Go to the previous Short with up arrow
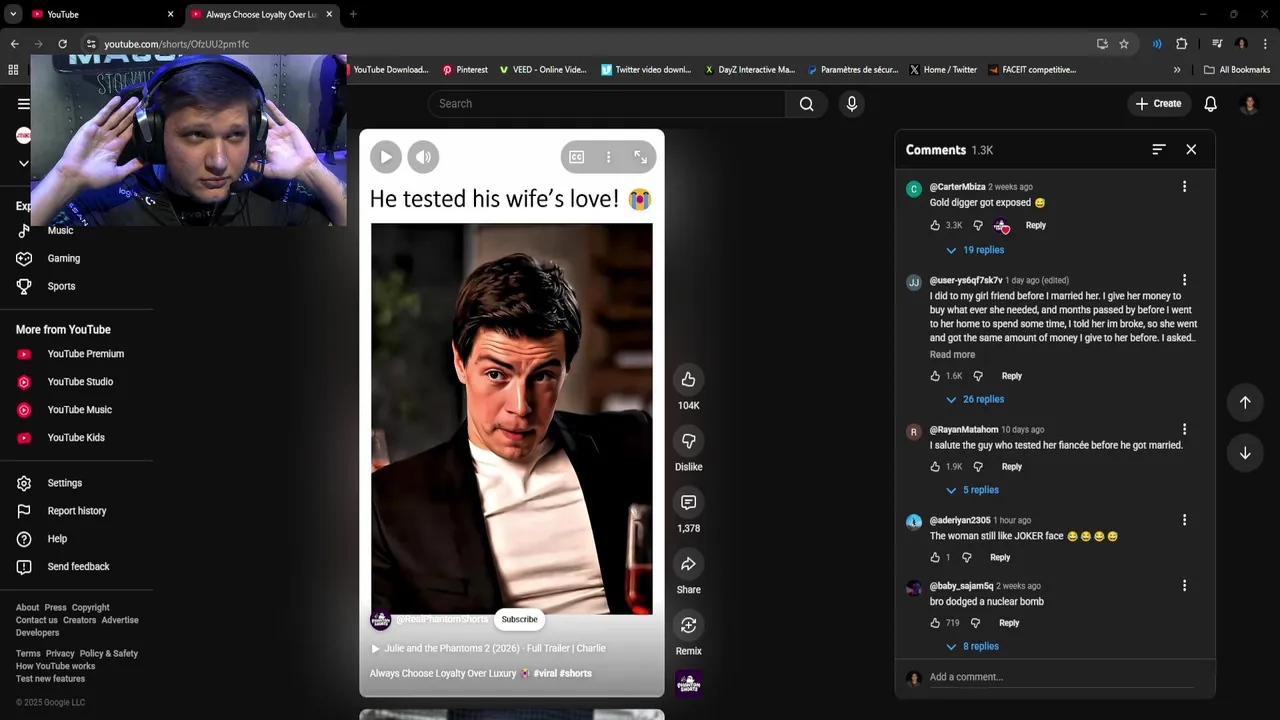Image resolution: width=1280 pixels, height=720 pixels. click(1245, 402)
